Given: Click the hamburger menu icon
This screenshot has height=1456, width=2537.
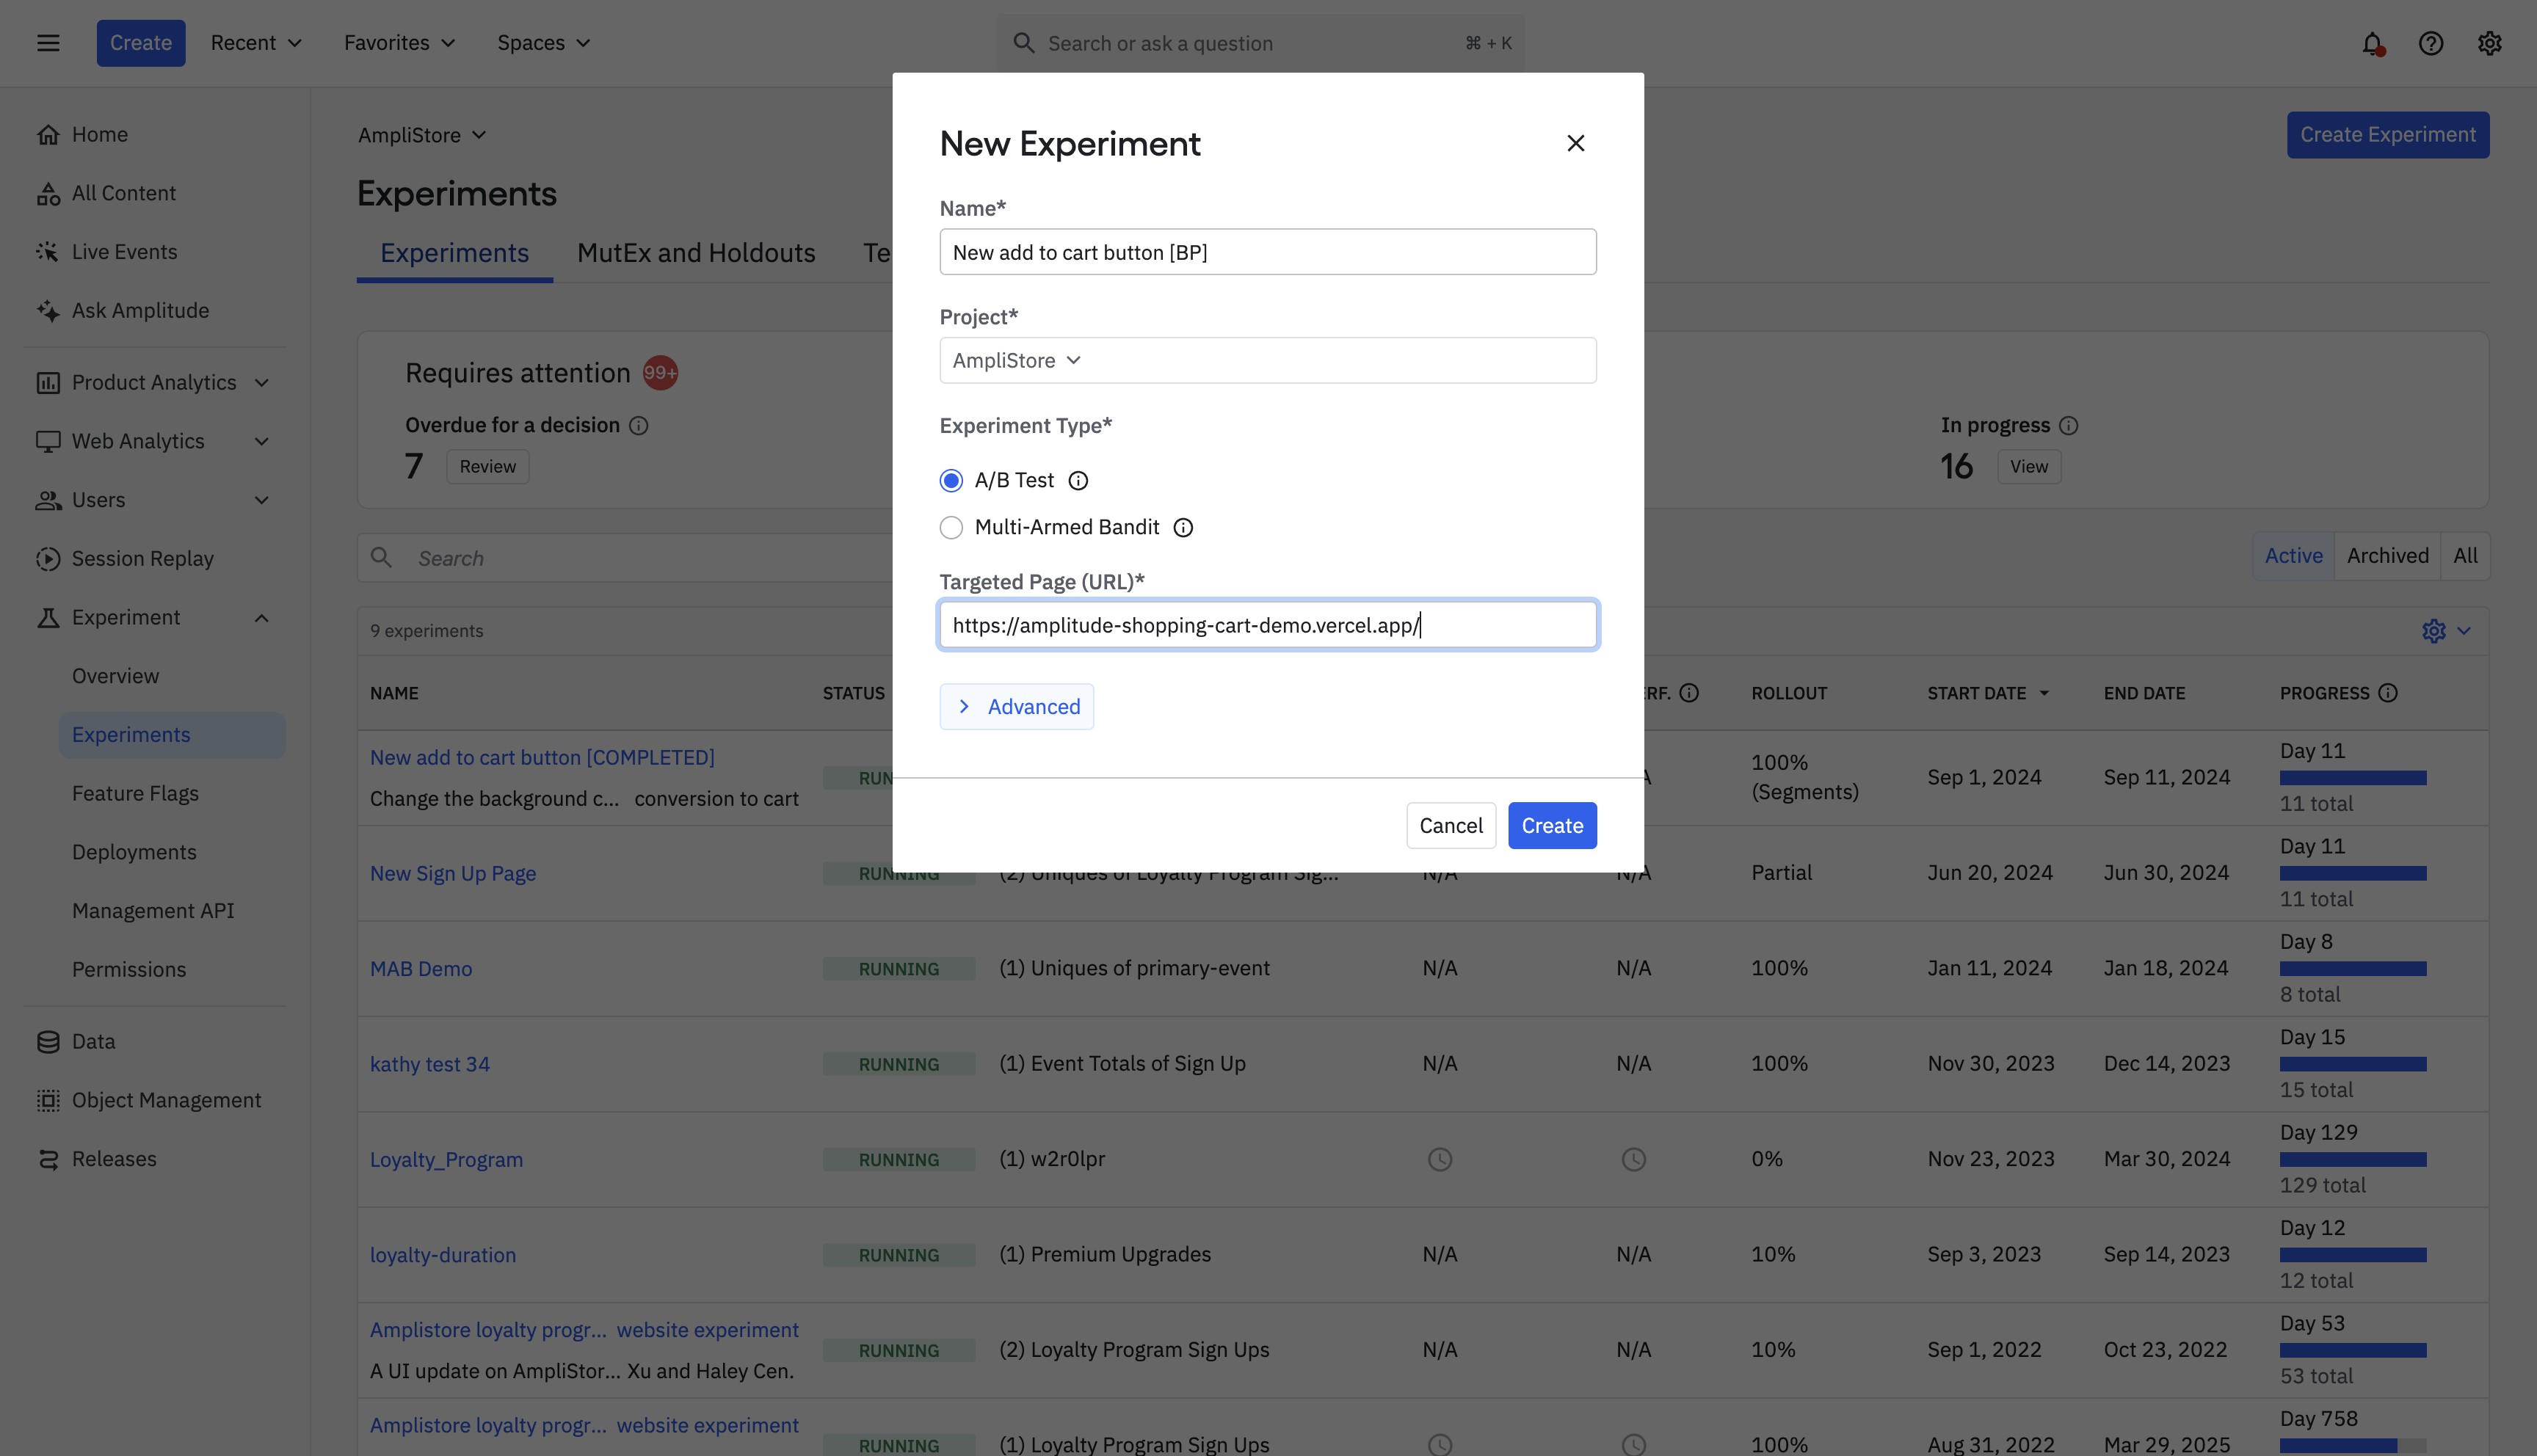Looking at the screenshot, I should (48, 43).
